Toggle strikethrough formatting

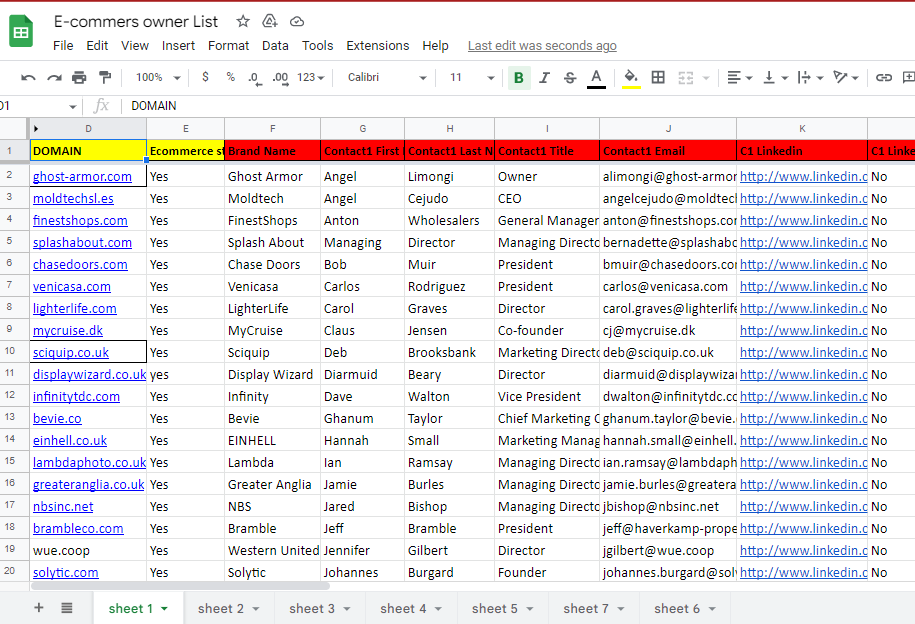click(x=570, y=78)
